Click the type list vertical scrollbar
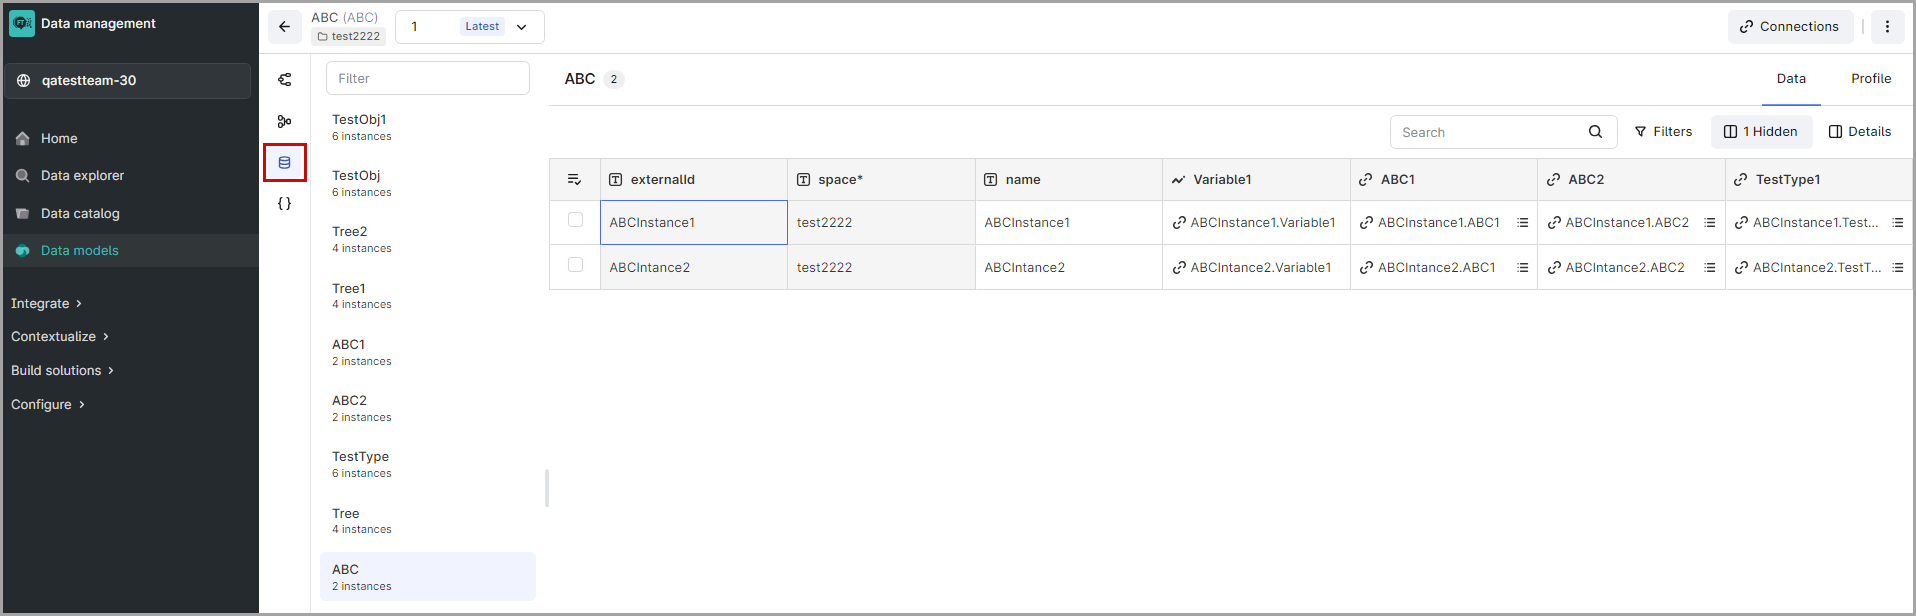 546,488
